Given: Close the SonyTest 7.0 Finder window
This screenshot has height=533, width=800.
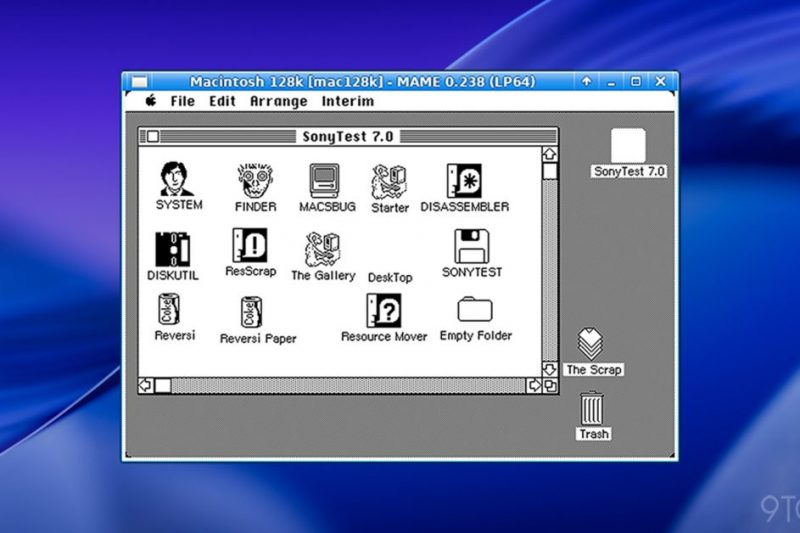Looking at the screenshot, I should pyautogui.click(x=153, y=136).
